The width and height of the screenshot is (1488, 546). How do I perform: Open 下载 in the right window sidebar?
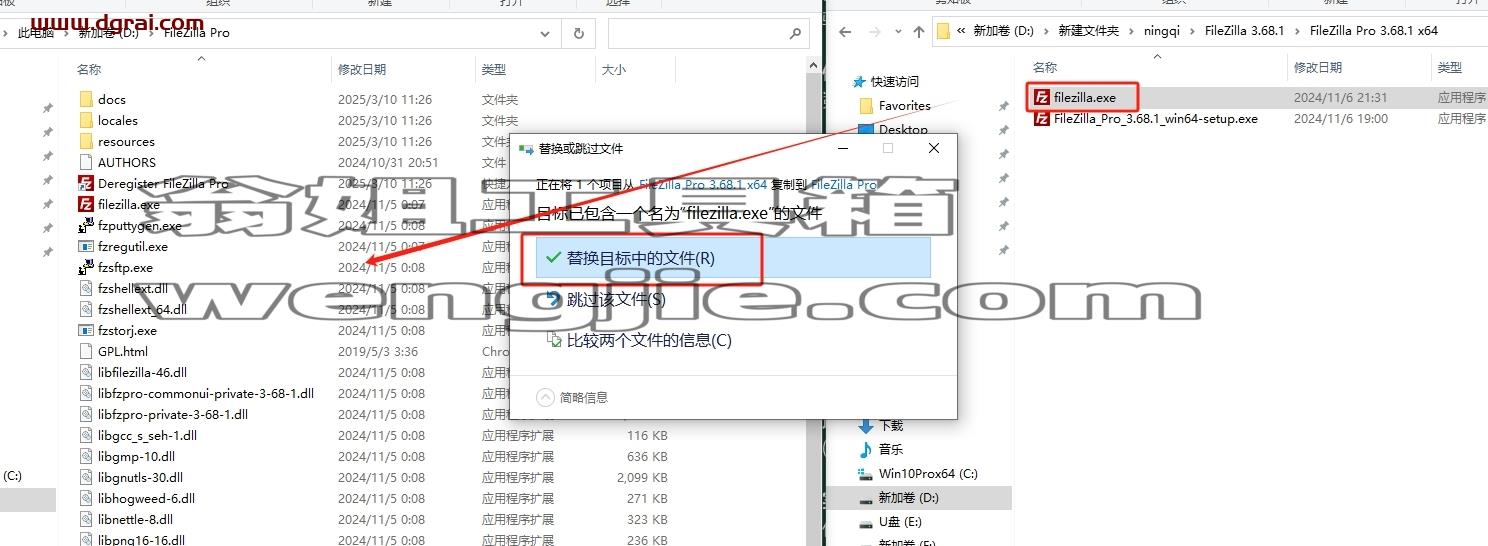pyautogui.click(x=891, y=426)
